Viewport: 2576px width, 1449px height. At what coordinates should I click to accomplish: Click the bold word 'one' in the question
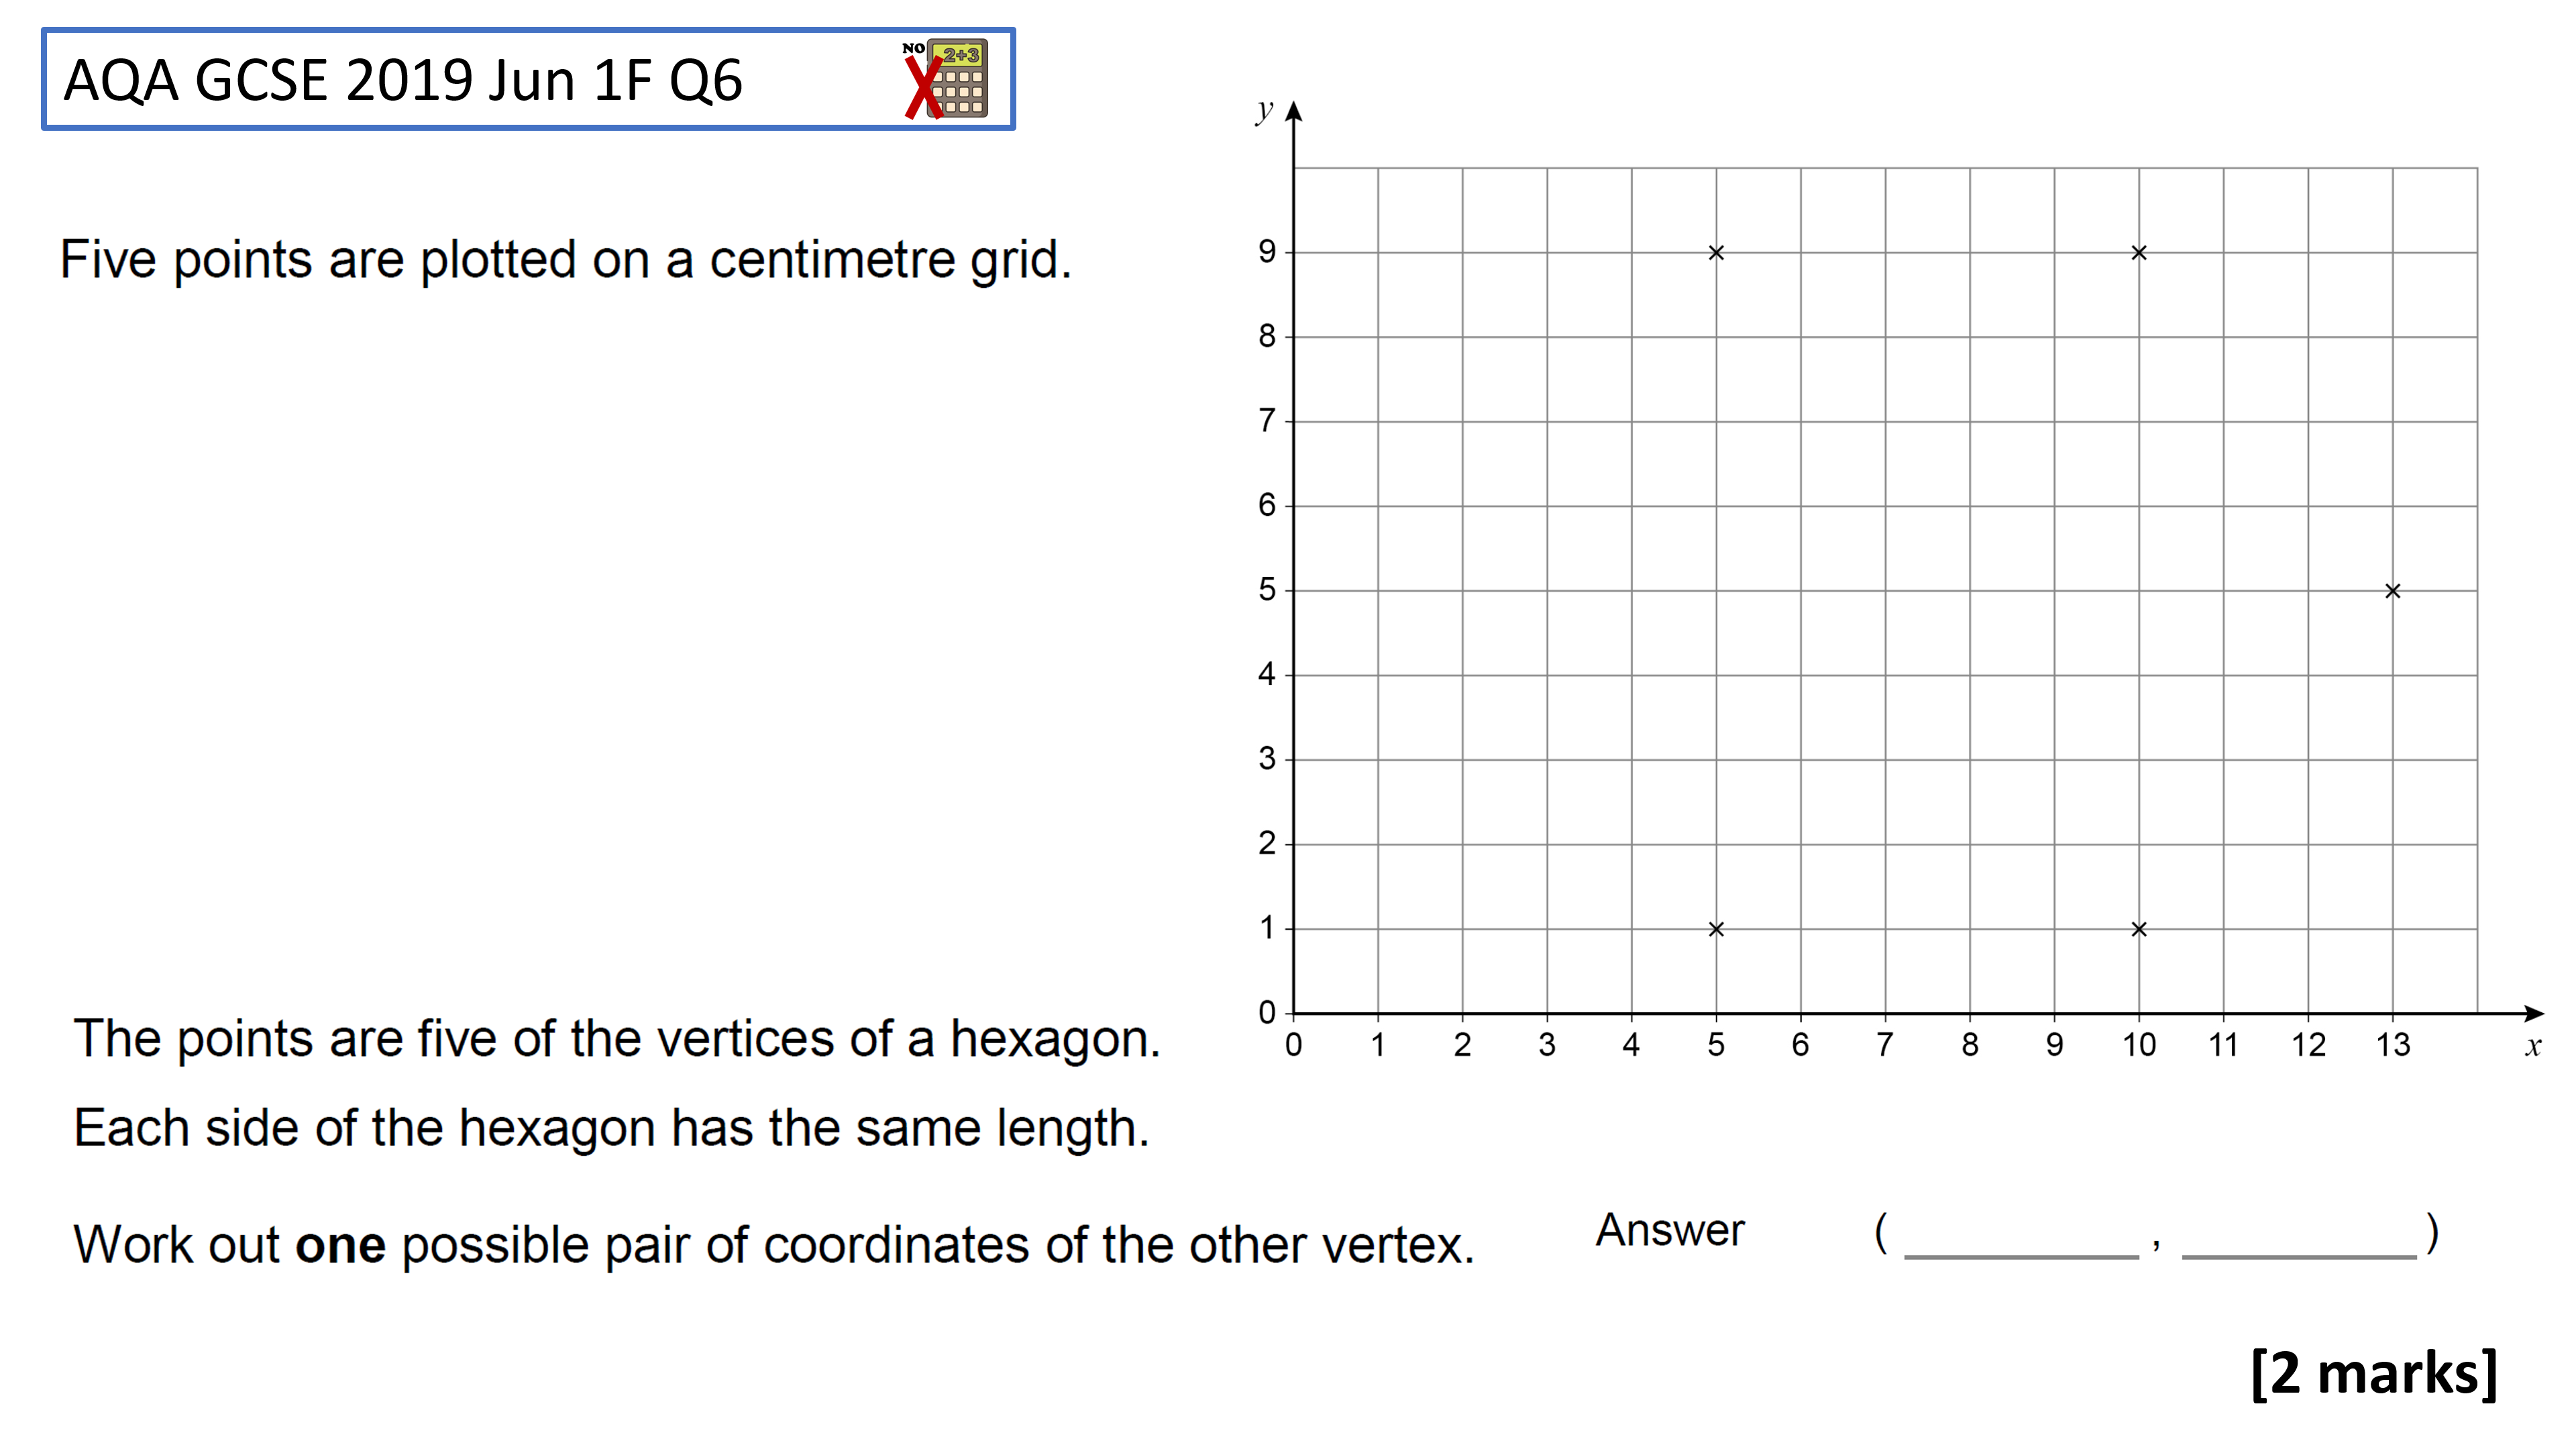click(x=341, y=1245)
